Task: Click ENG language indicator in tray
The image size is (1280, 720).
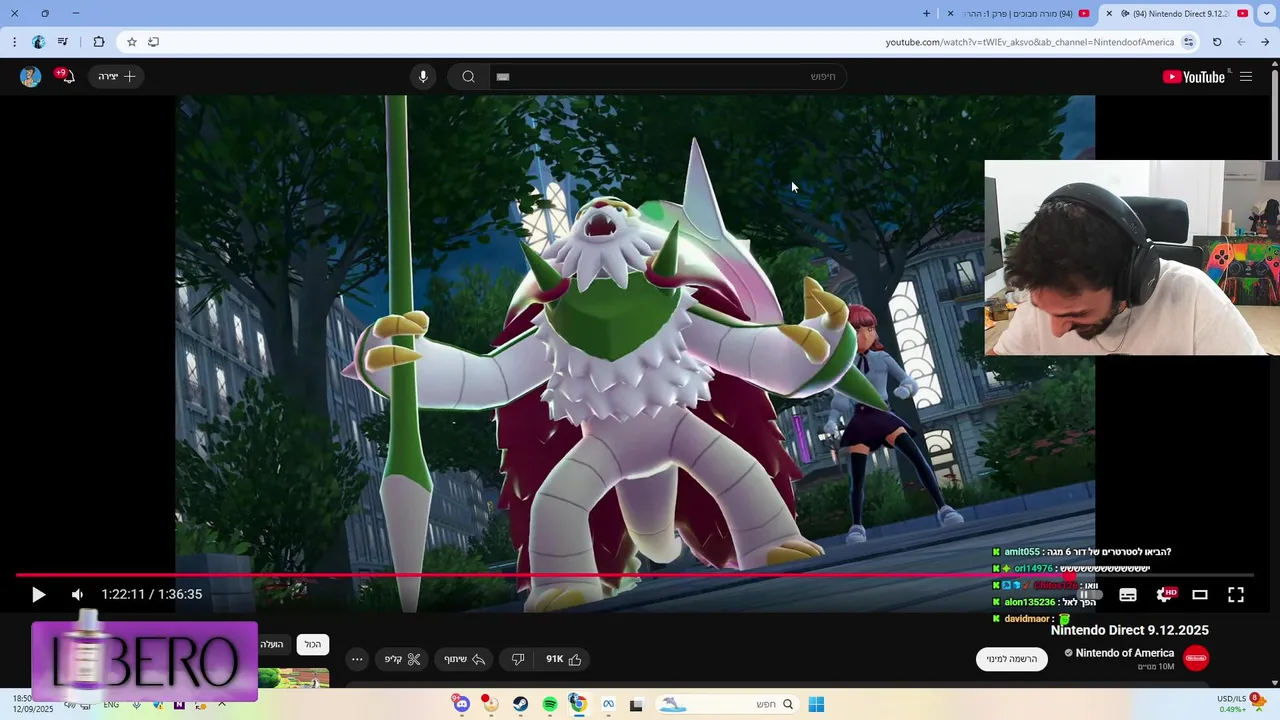Action: tap(111, 704)
